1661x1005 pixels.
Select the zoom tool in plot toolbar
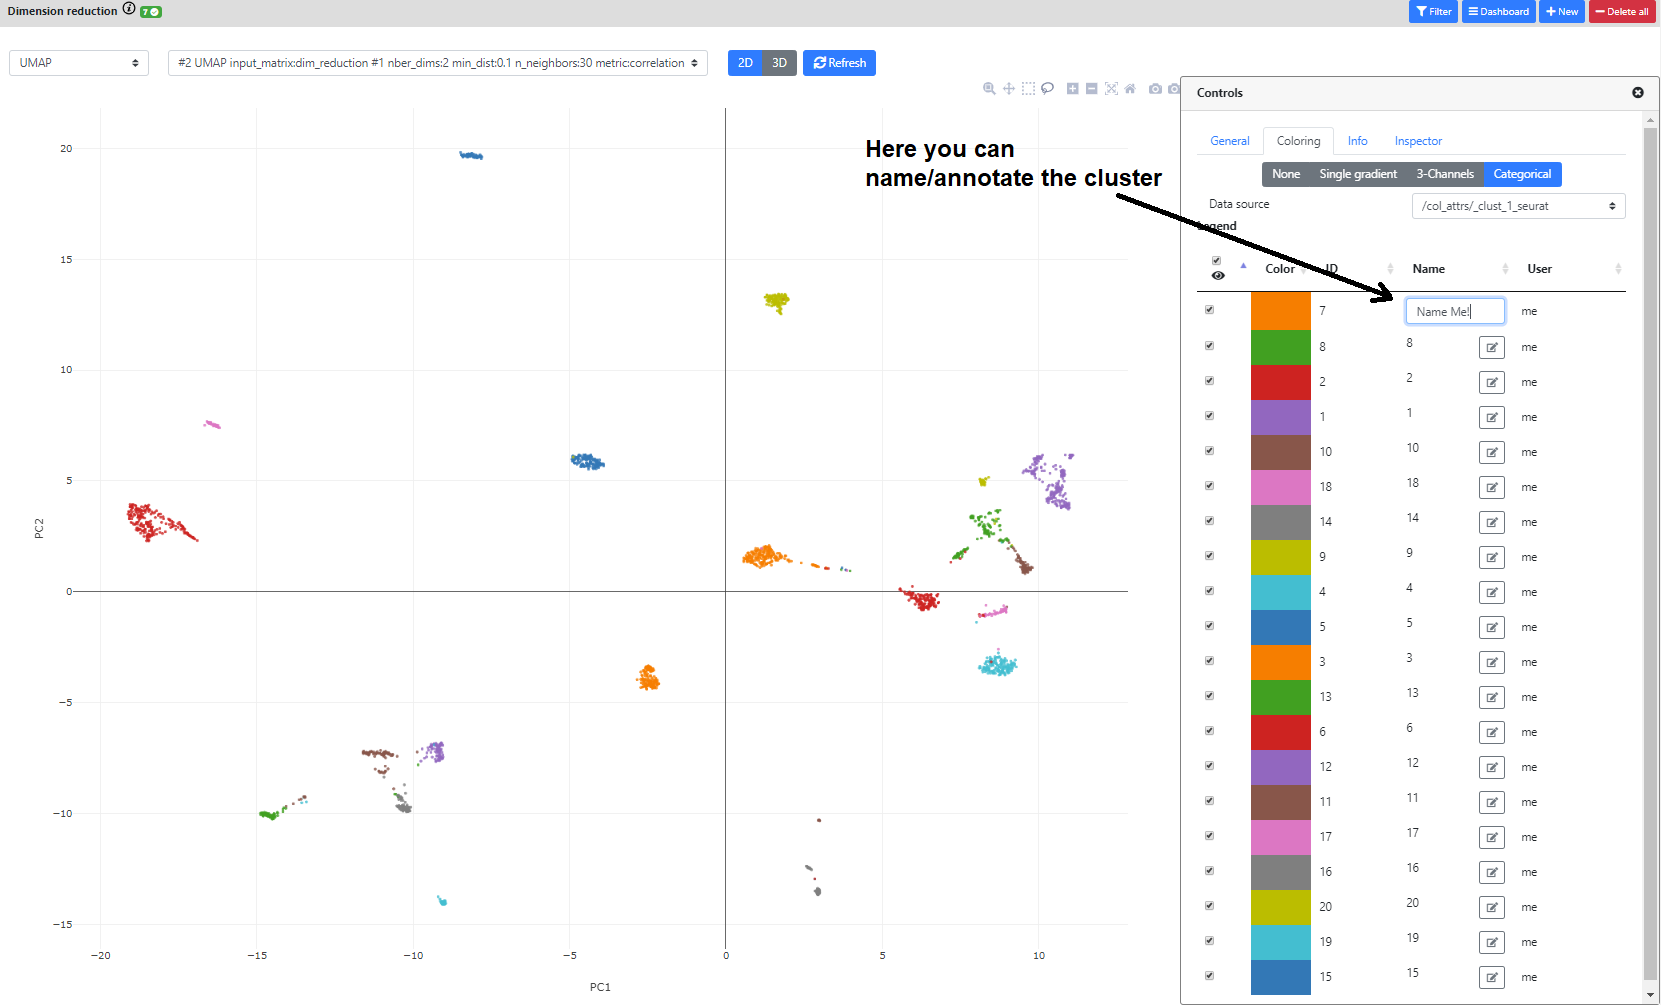(x=989, y=89)
